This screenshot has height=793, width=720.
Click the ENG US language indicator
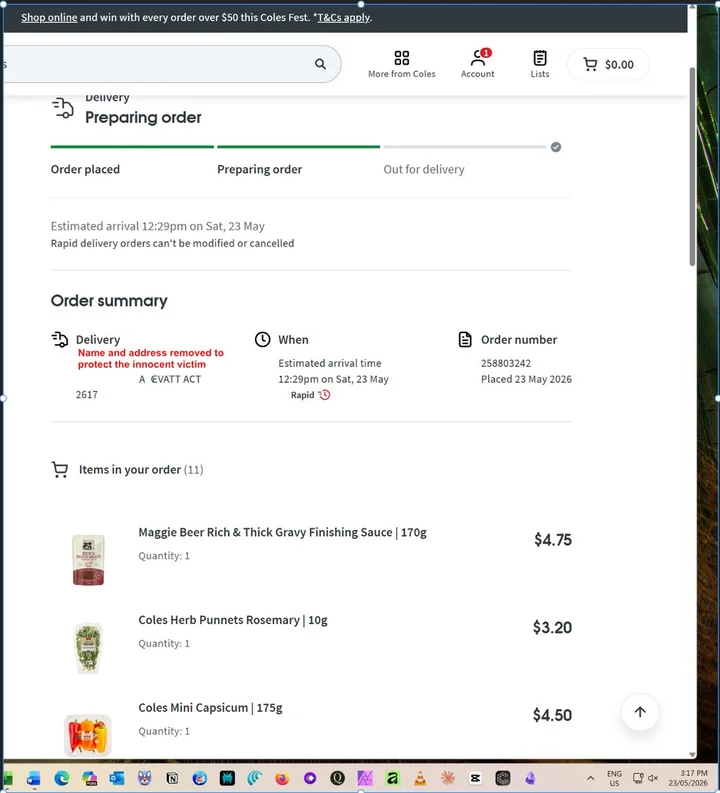[x=614, y=778]
